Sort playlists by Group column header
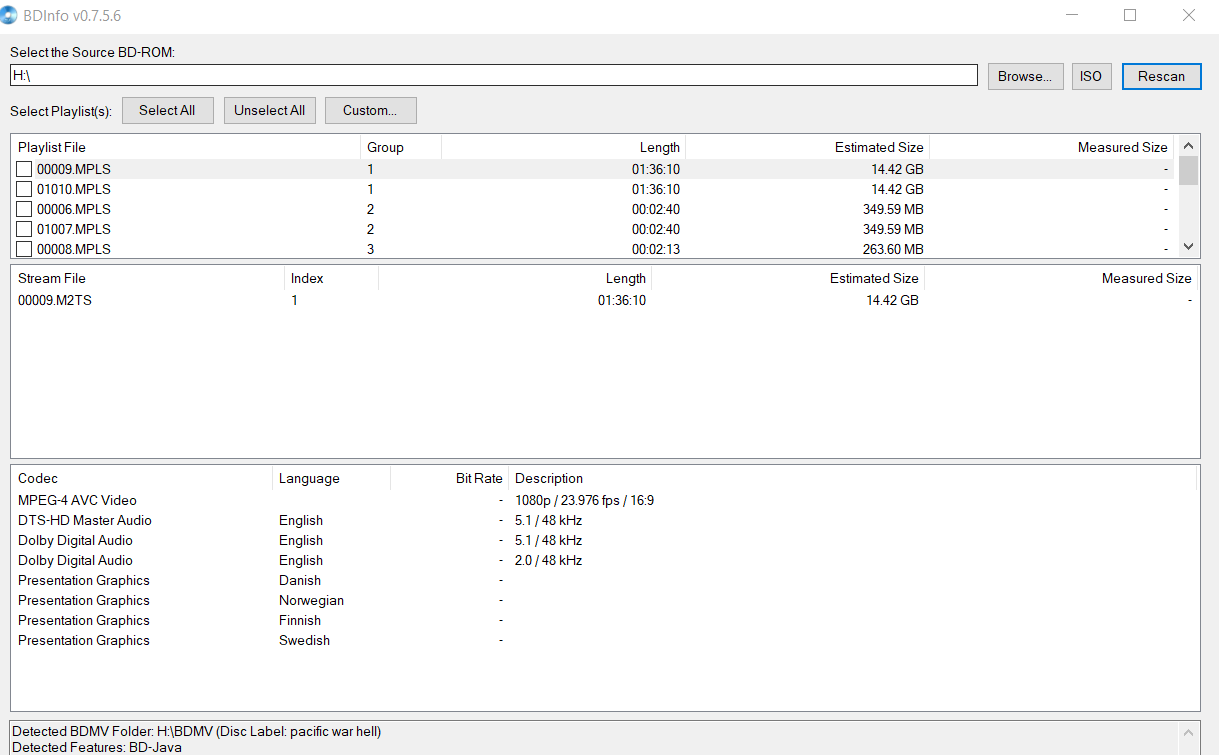1219x755 pixels. (x=401, y=147)
